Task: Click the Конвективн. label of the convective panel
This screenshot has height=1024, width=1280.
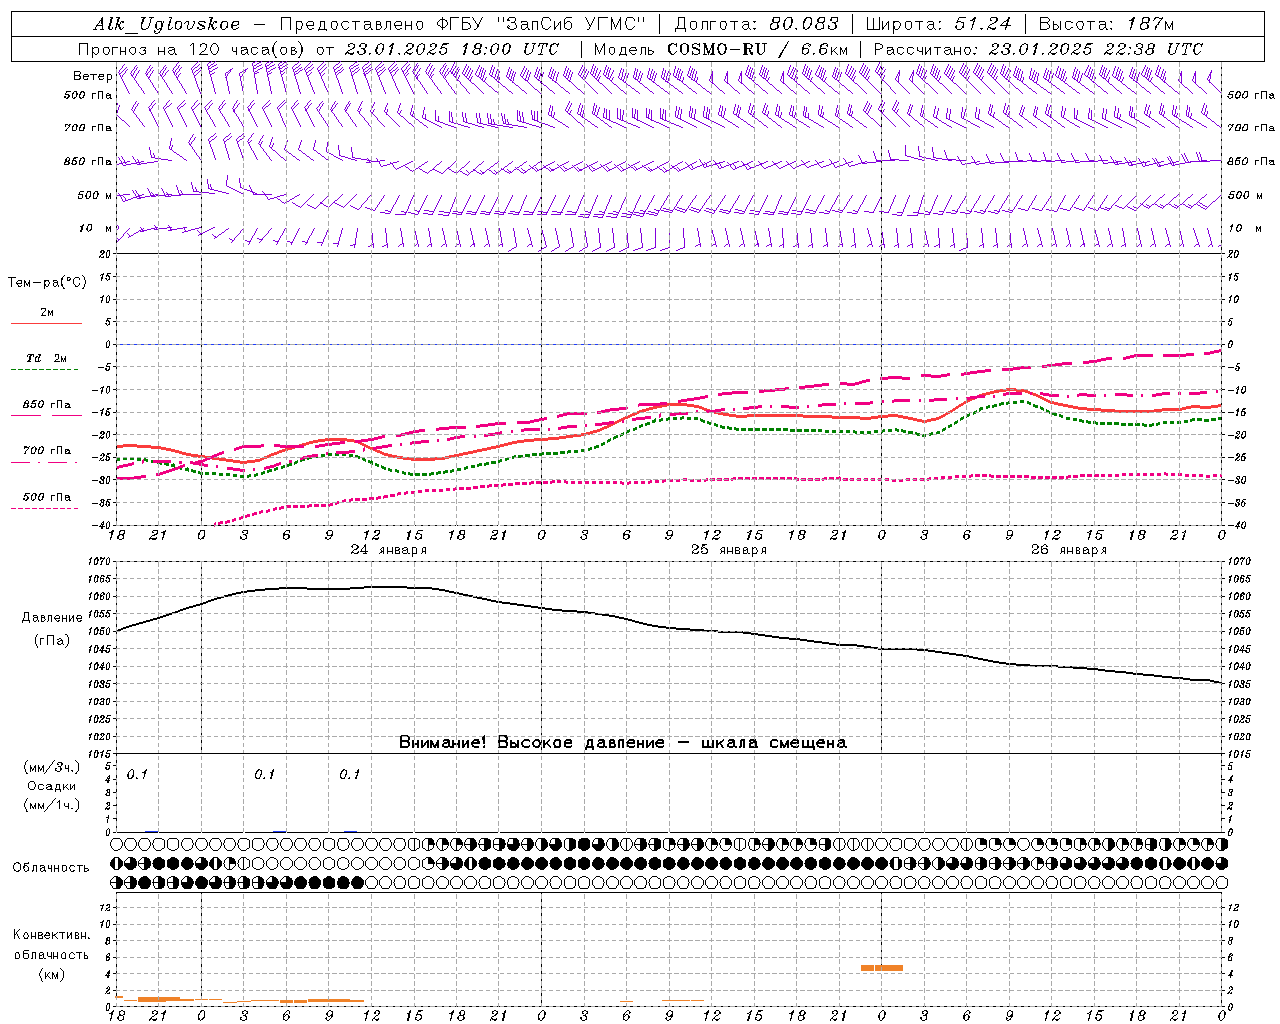Action: (x=51, y=935)
